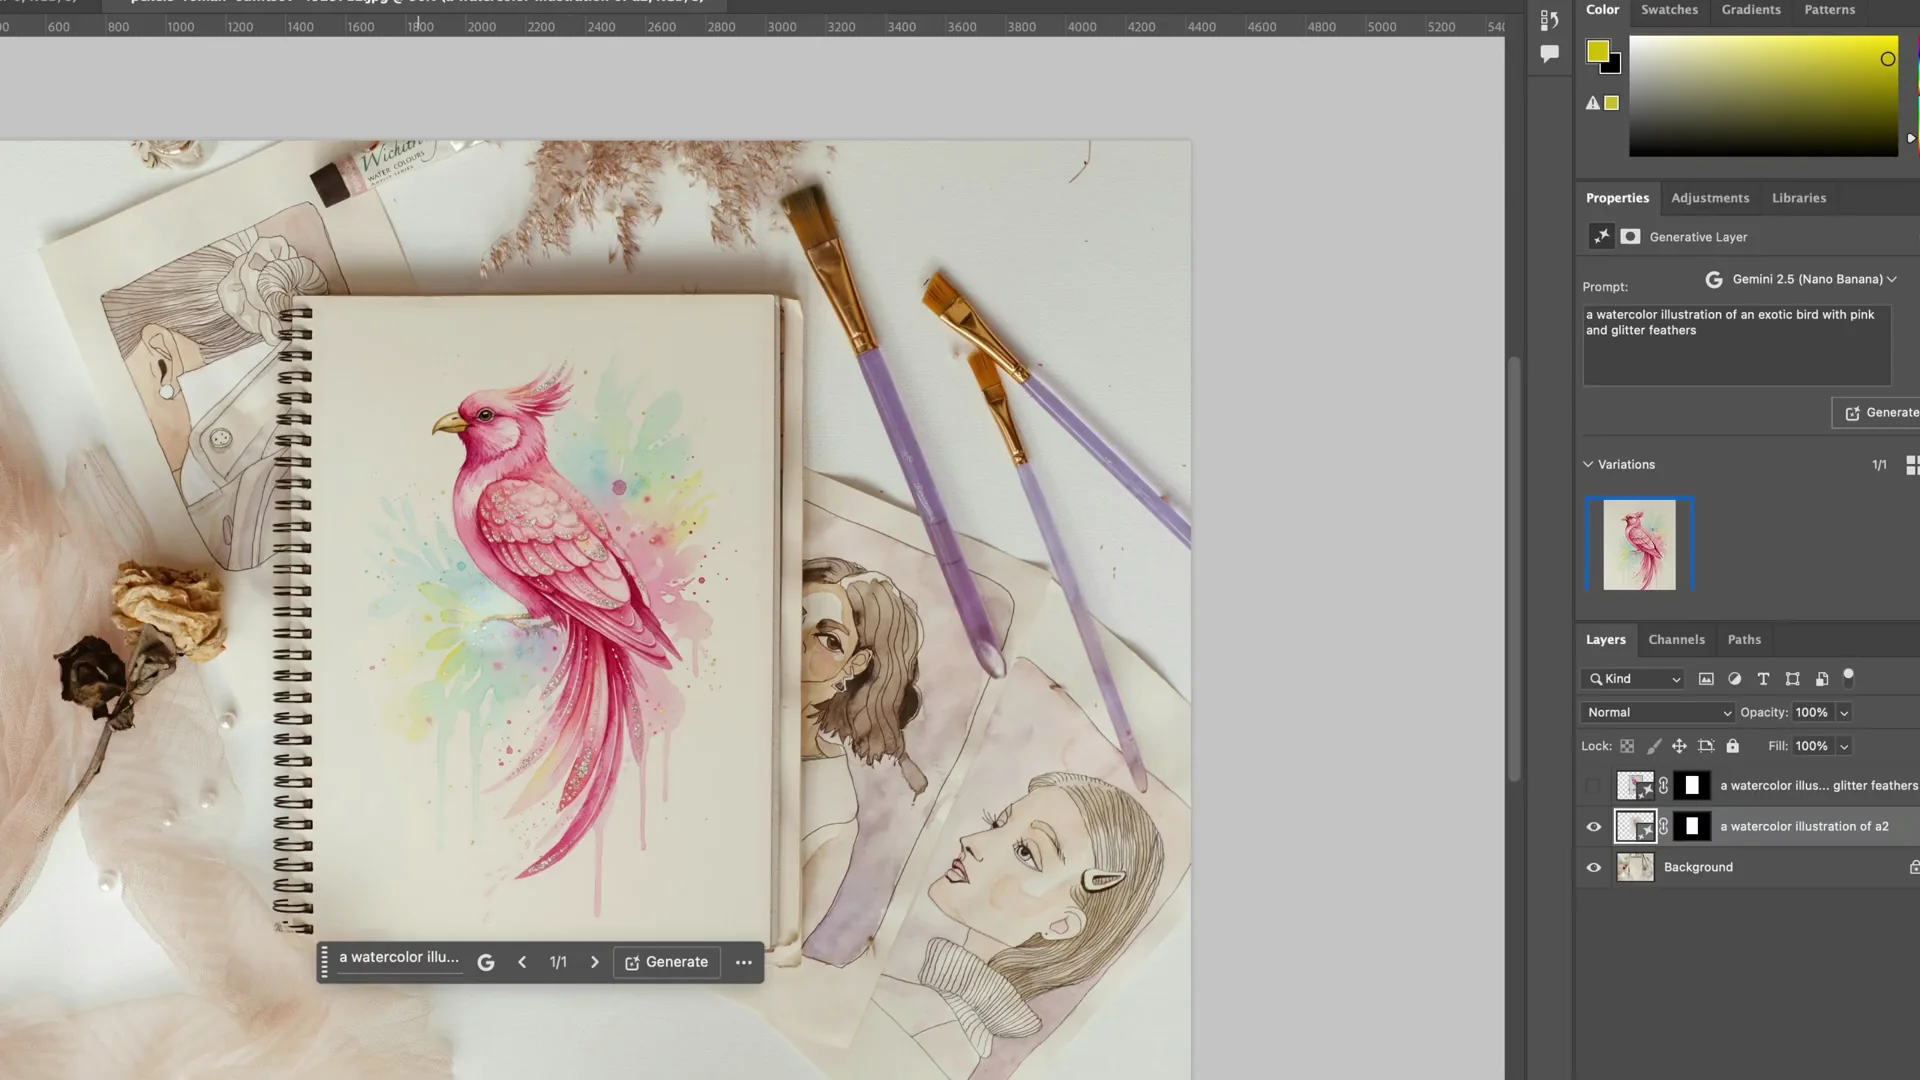Image resolution: width=1920 pixels, height=1080 pixels.
Task: Click Generate in the canvas prompt bar
Action: [x=666, y=962]
